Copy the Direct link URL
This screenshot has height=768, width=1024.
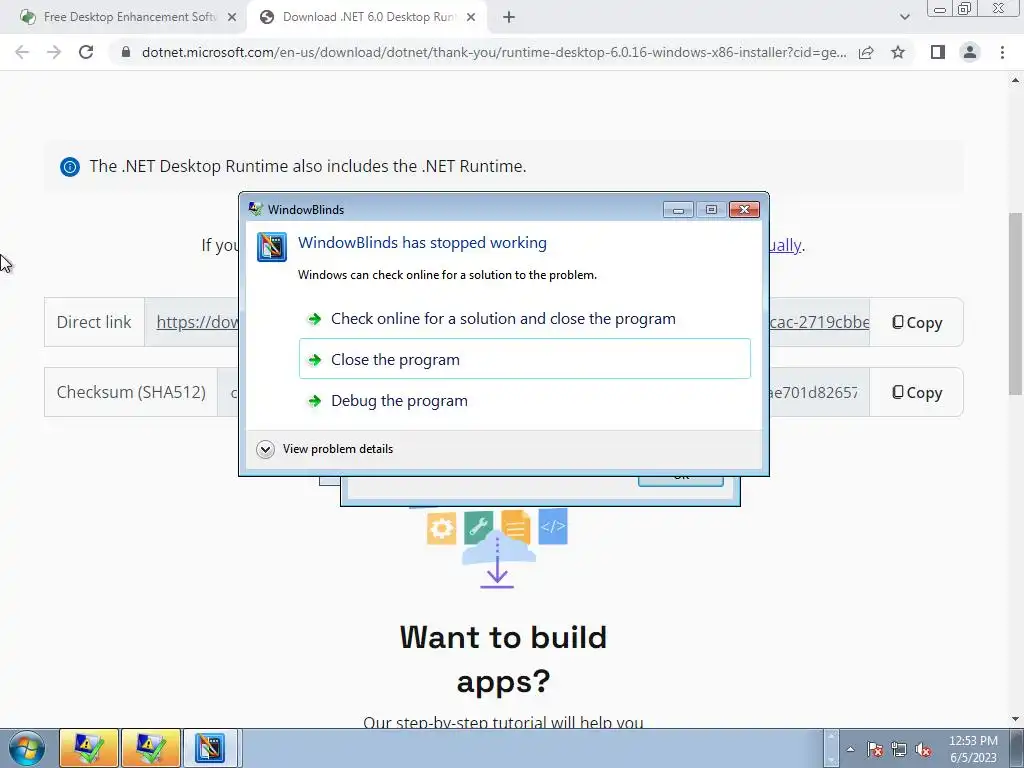coord(917,323)
